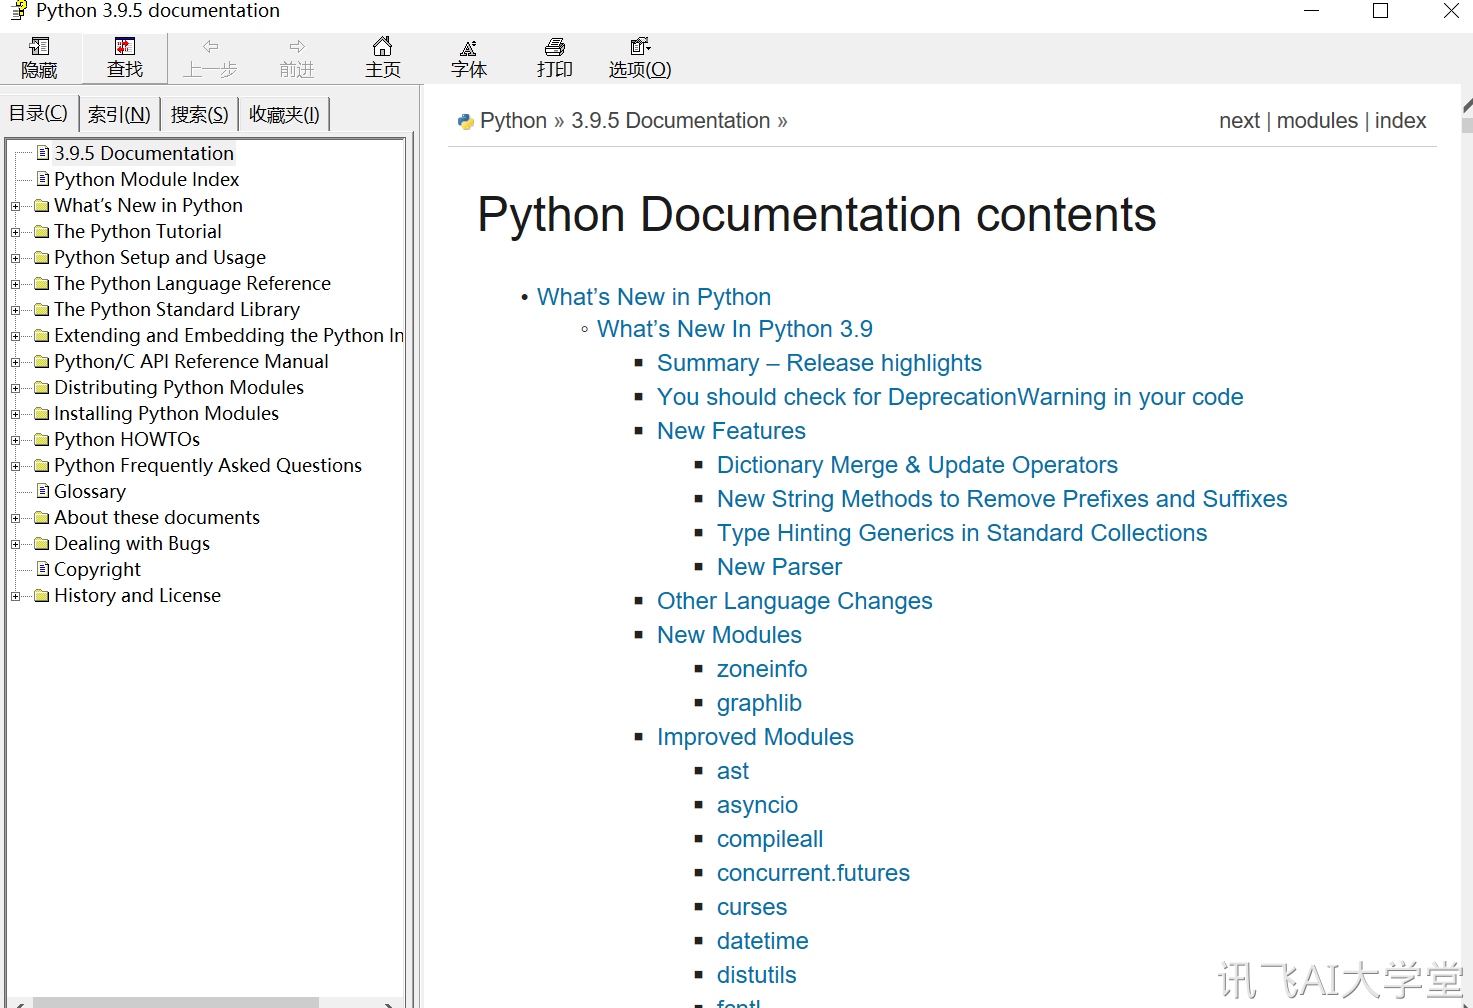Expand The Python Language Reference node
This screenshot has height=1008, width=1473.
click(15, 284)
